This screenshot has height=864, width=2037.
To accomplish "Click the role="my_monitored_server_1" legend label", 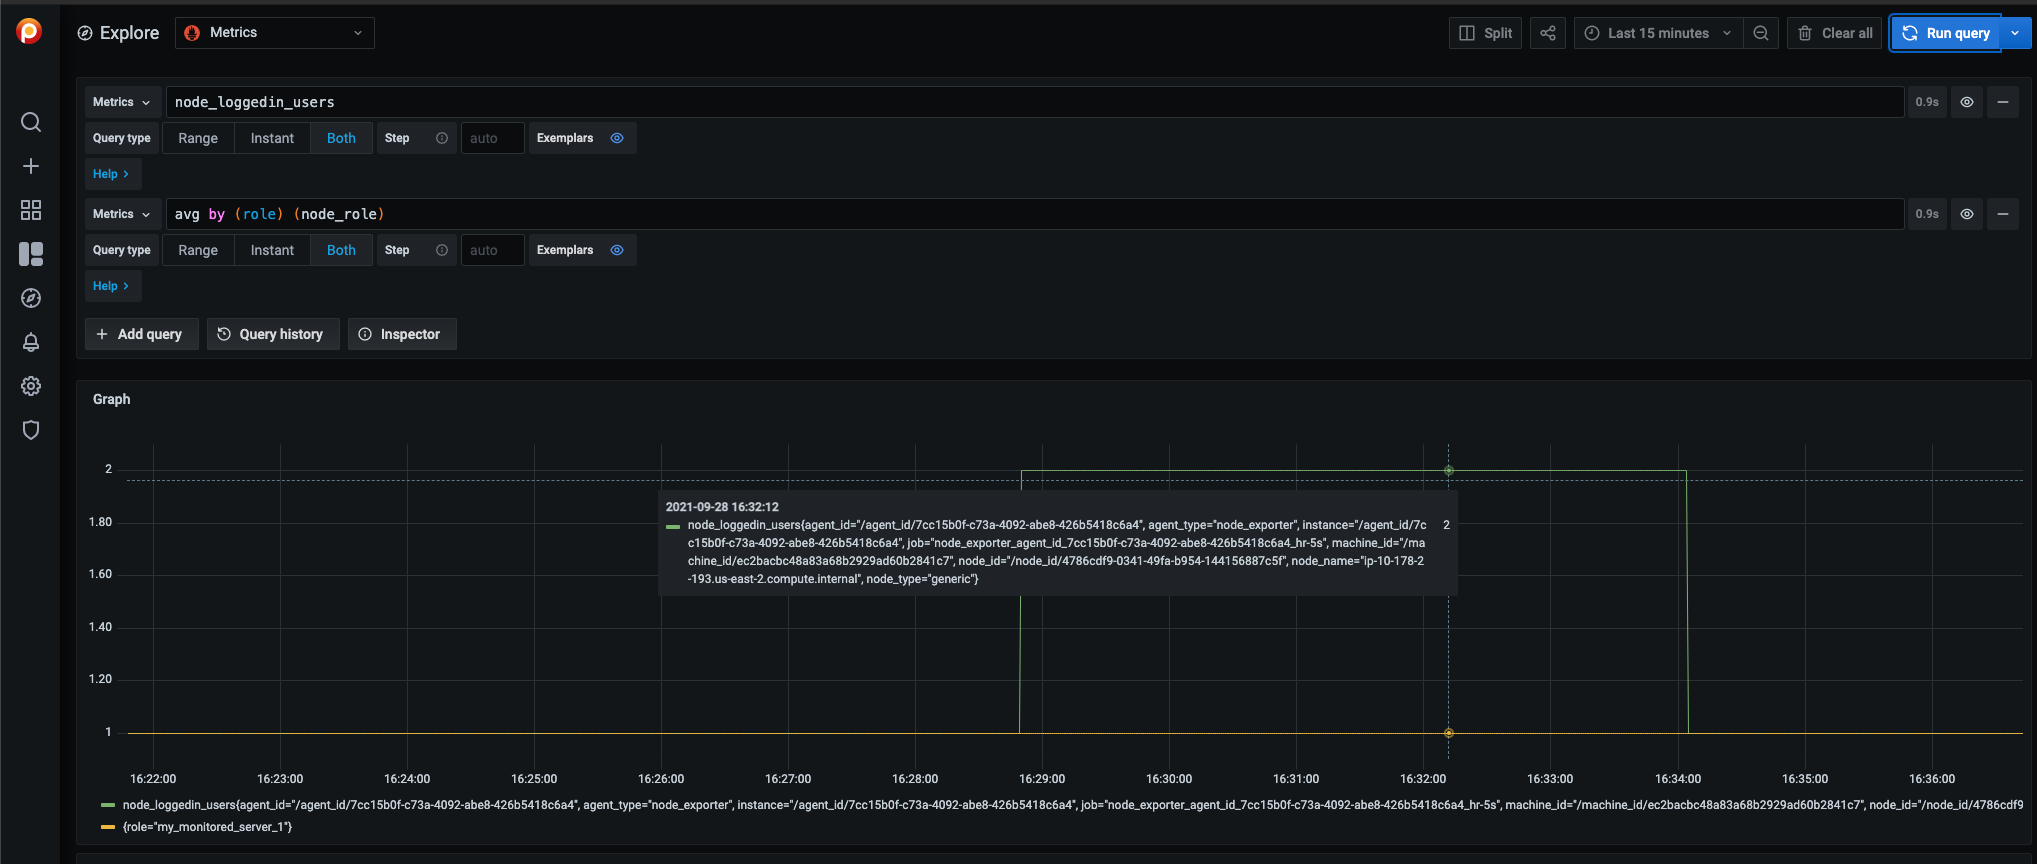I will coord(207,827).
